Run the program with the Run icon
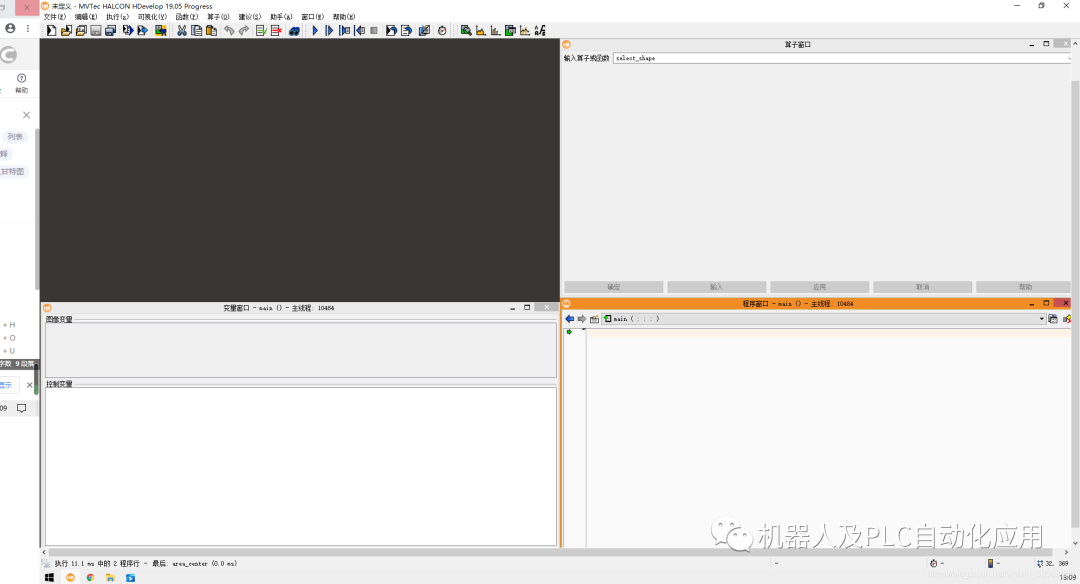 (x=314, y=30)
